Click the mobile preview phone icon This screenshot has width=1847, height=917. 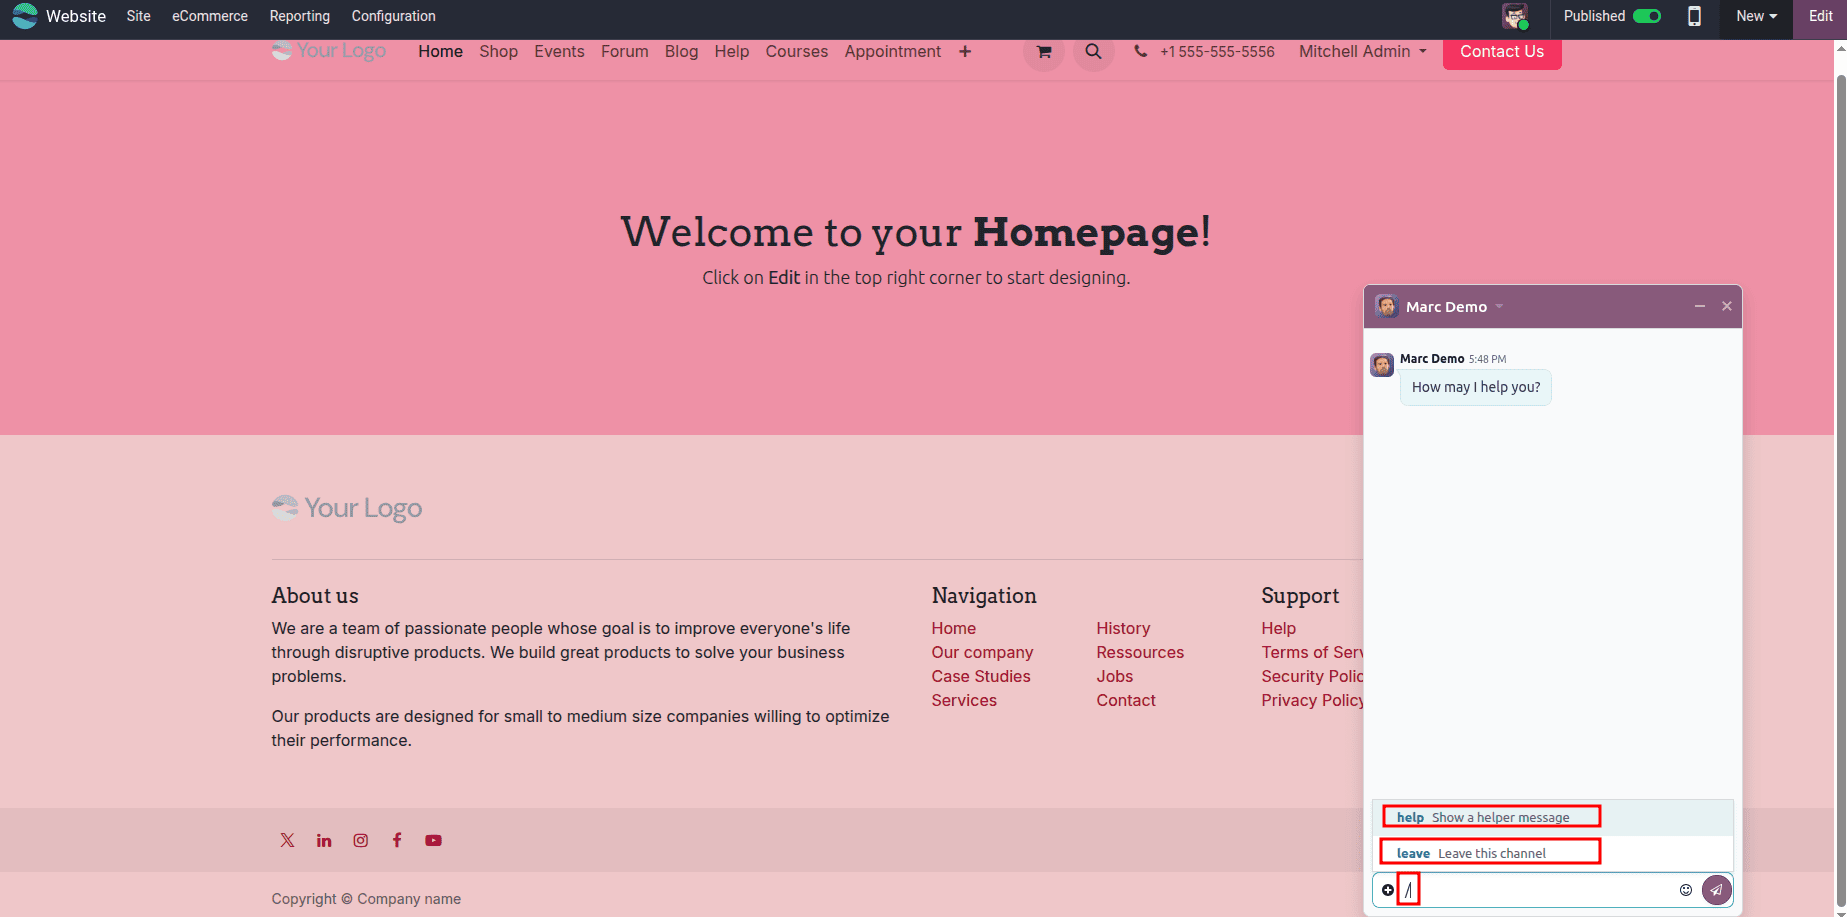(1694, 16)
